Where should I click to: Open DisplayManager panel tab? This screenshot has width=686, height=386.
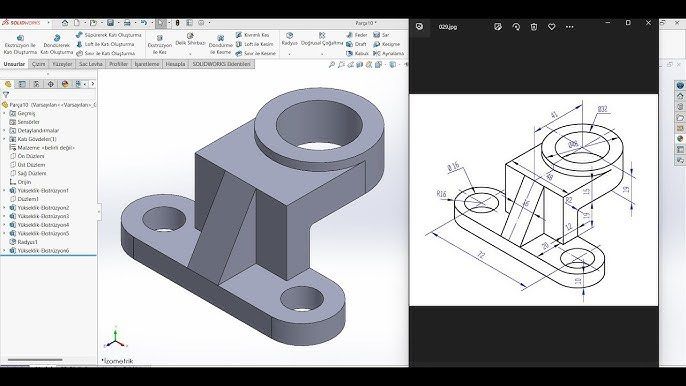tap(65, 84)
